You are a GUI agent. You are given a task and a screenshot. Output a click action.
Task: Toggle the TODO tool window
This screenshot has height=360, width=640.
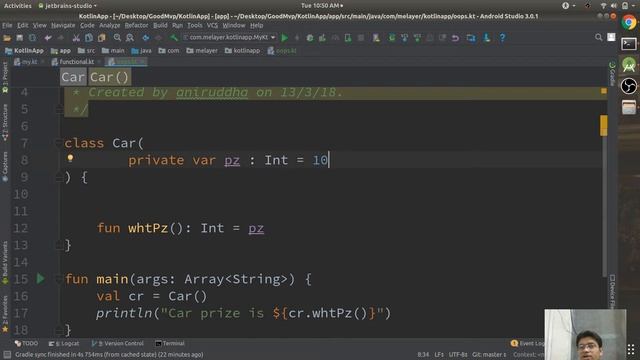click(26, 343)
